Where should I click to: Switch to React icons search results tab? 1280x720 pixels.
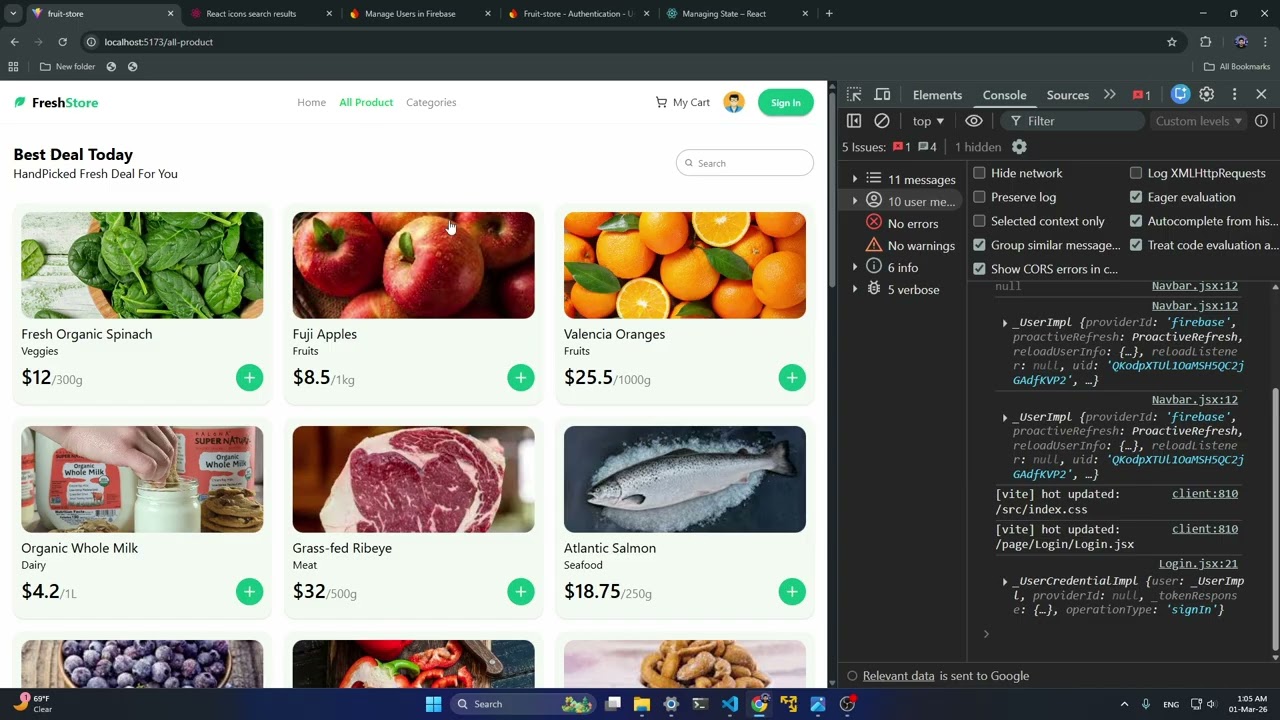261,14
